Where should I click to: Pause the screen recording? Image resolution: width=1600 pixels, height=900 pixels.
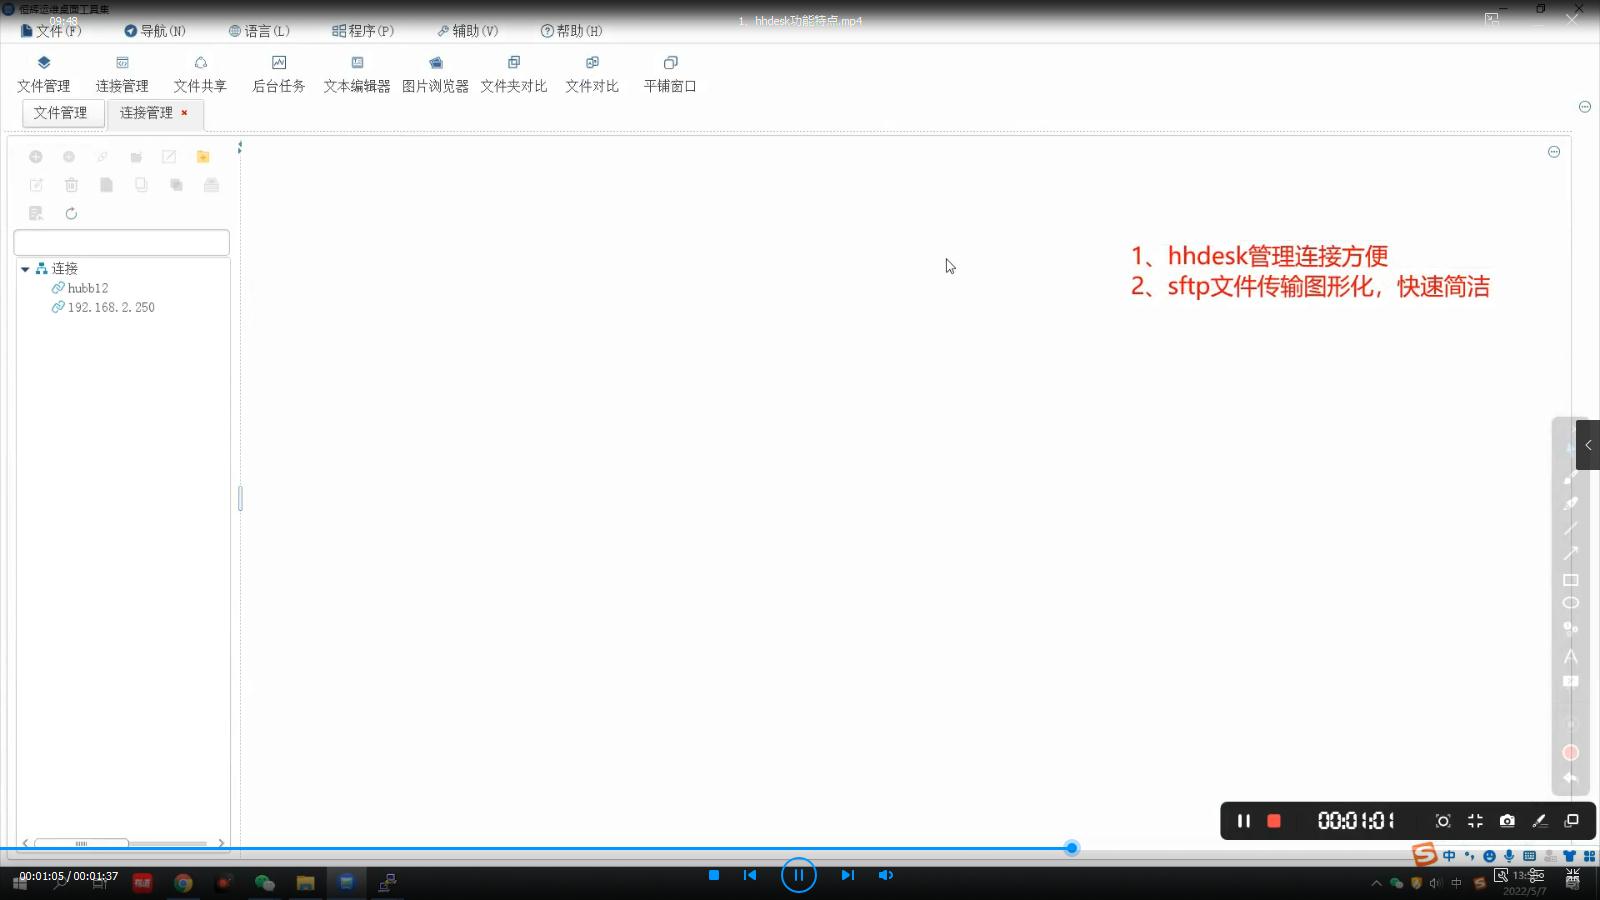pos(1243,821)
